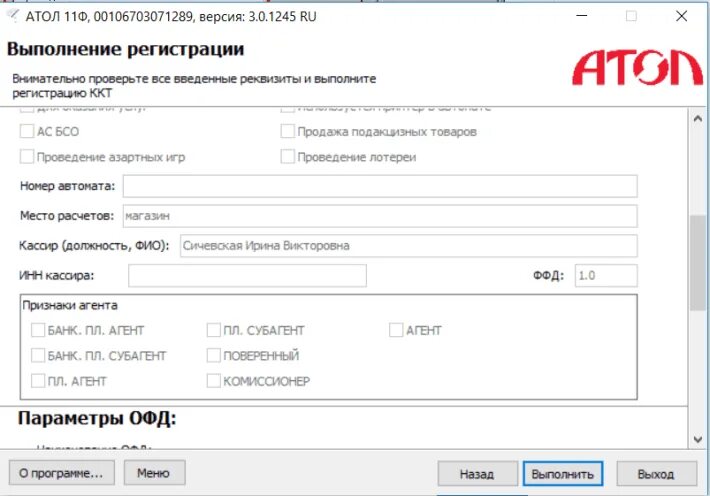Check the АГЕНТ option

[x=396, y=330]
